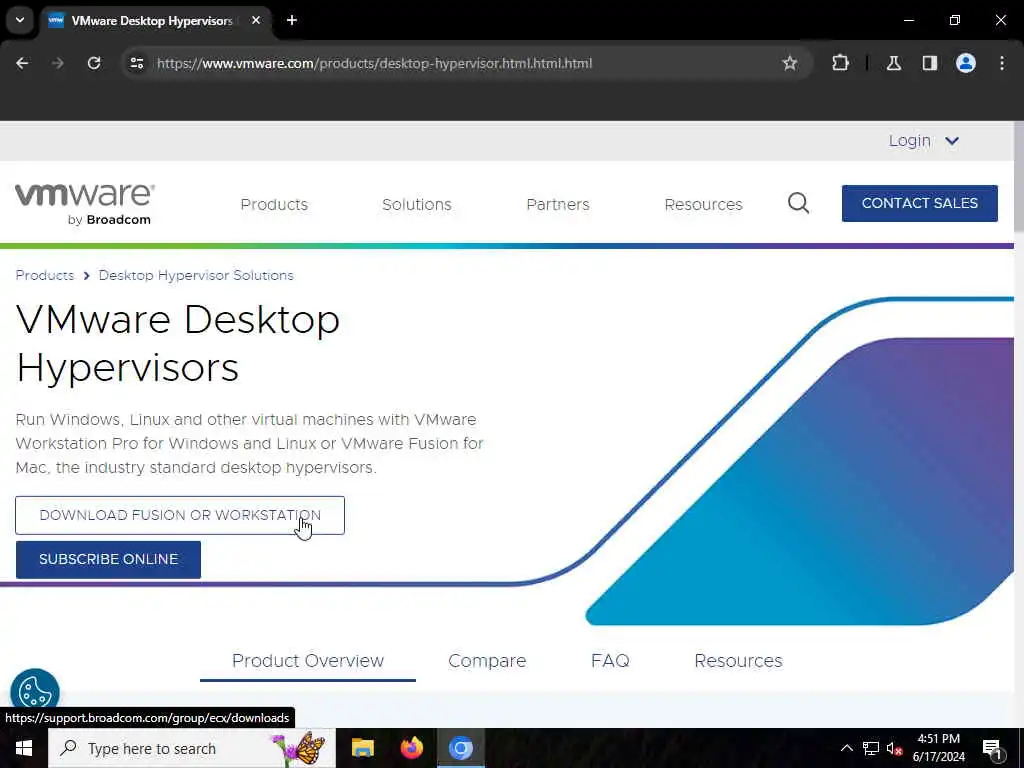Click the Chrome taskbar icon

point(460,748)
